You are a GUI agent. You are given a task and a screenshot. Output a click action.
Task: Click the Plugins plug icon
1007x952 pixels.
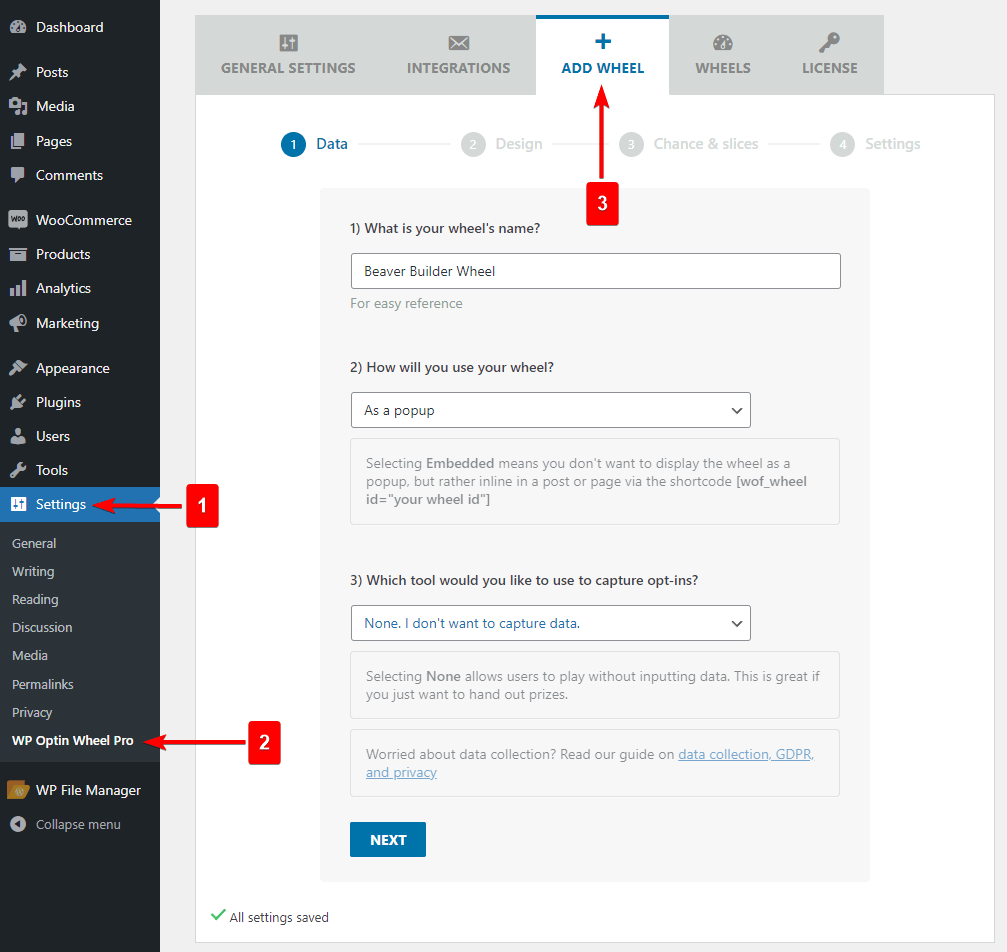18,402
